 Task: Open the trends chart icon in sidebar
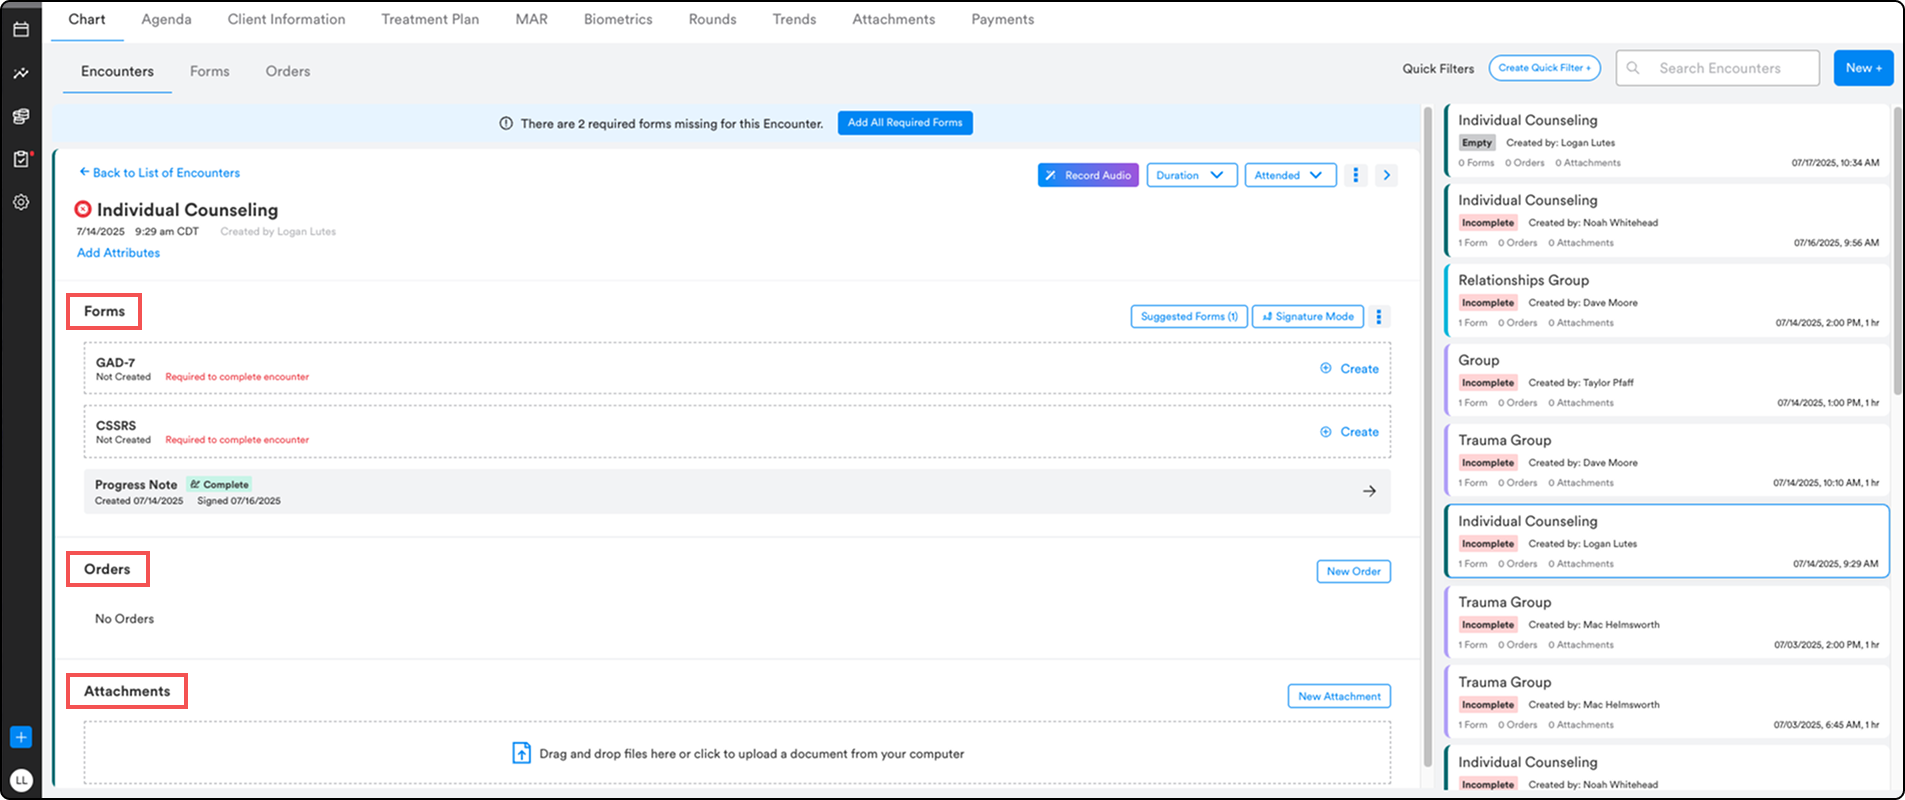[x=21, y=73]
